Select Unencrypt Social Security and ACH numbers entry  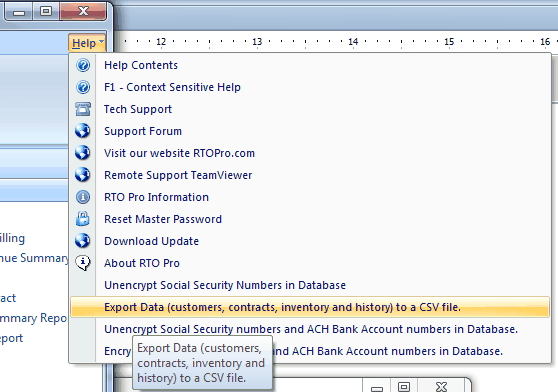pyautogui.click(x=310, y=329)
